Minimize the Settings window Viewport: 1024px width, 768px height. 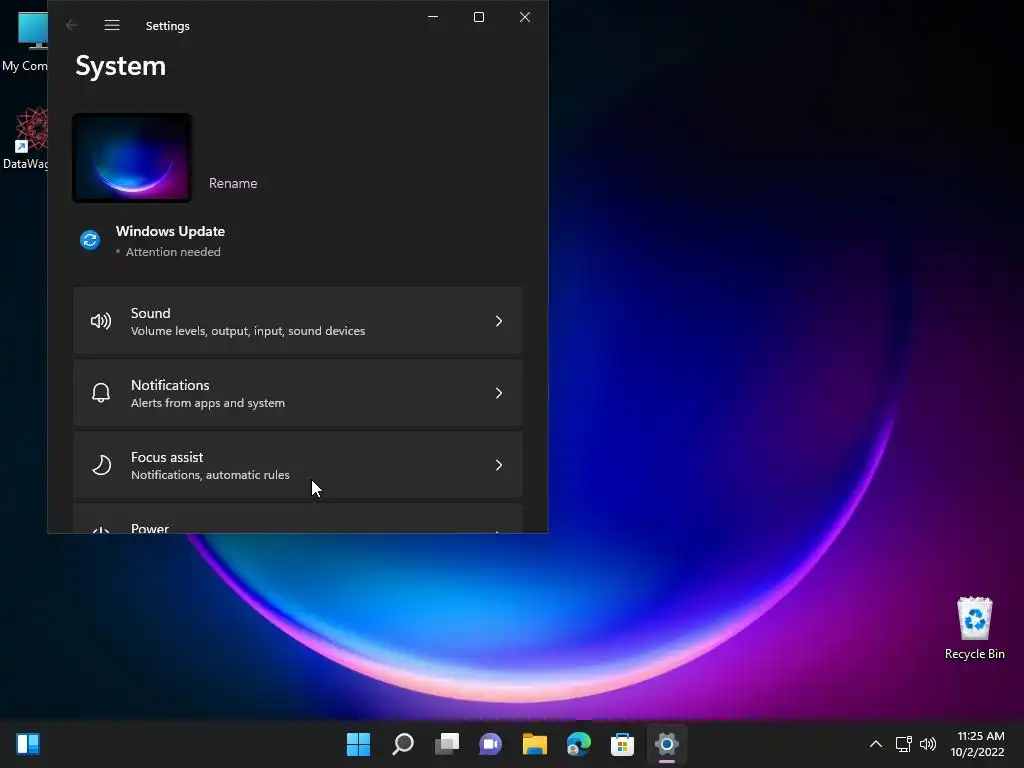[x=433, y=17]
